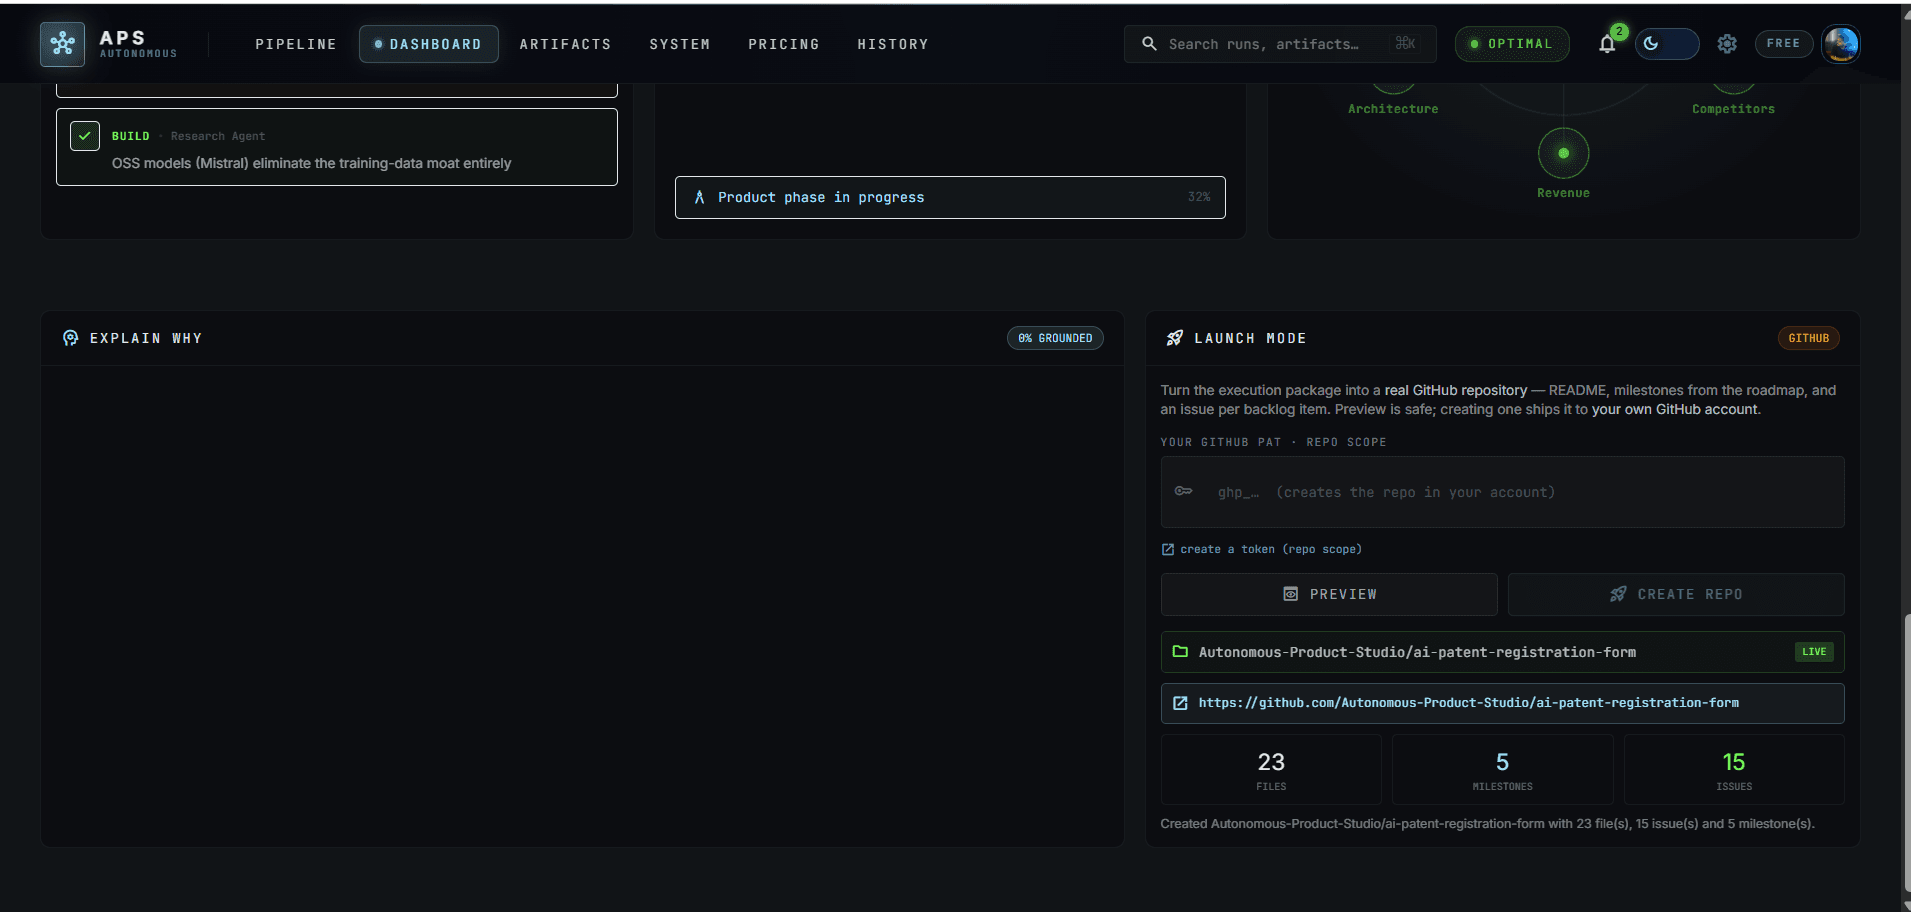
Task: Open notifications bell with 2 badge
Action: 1607,44
